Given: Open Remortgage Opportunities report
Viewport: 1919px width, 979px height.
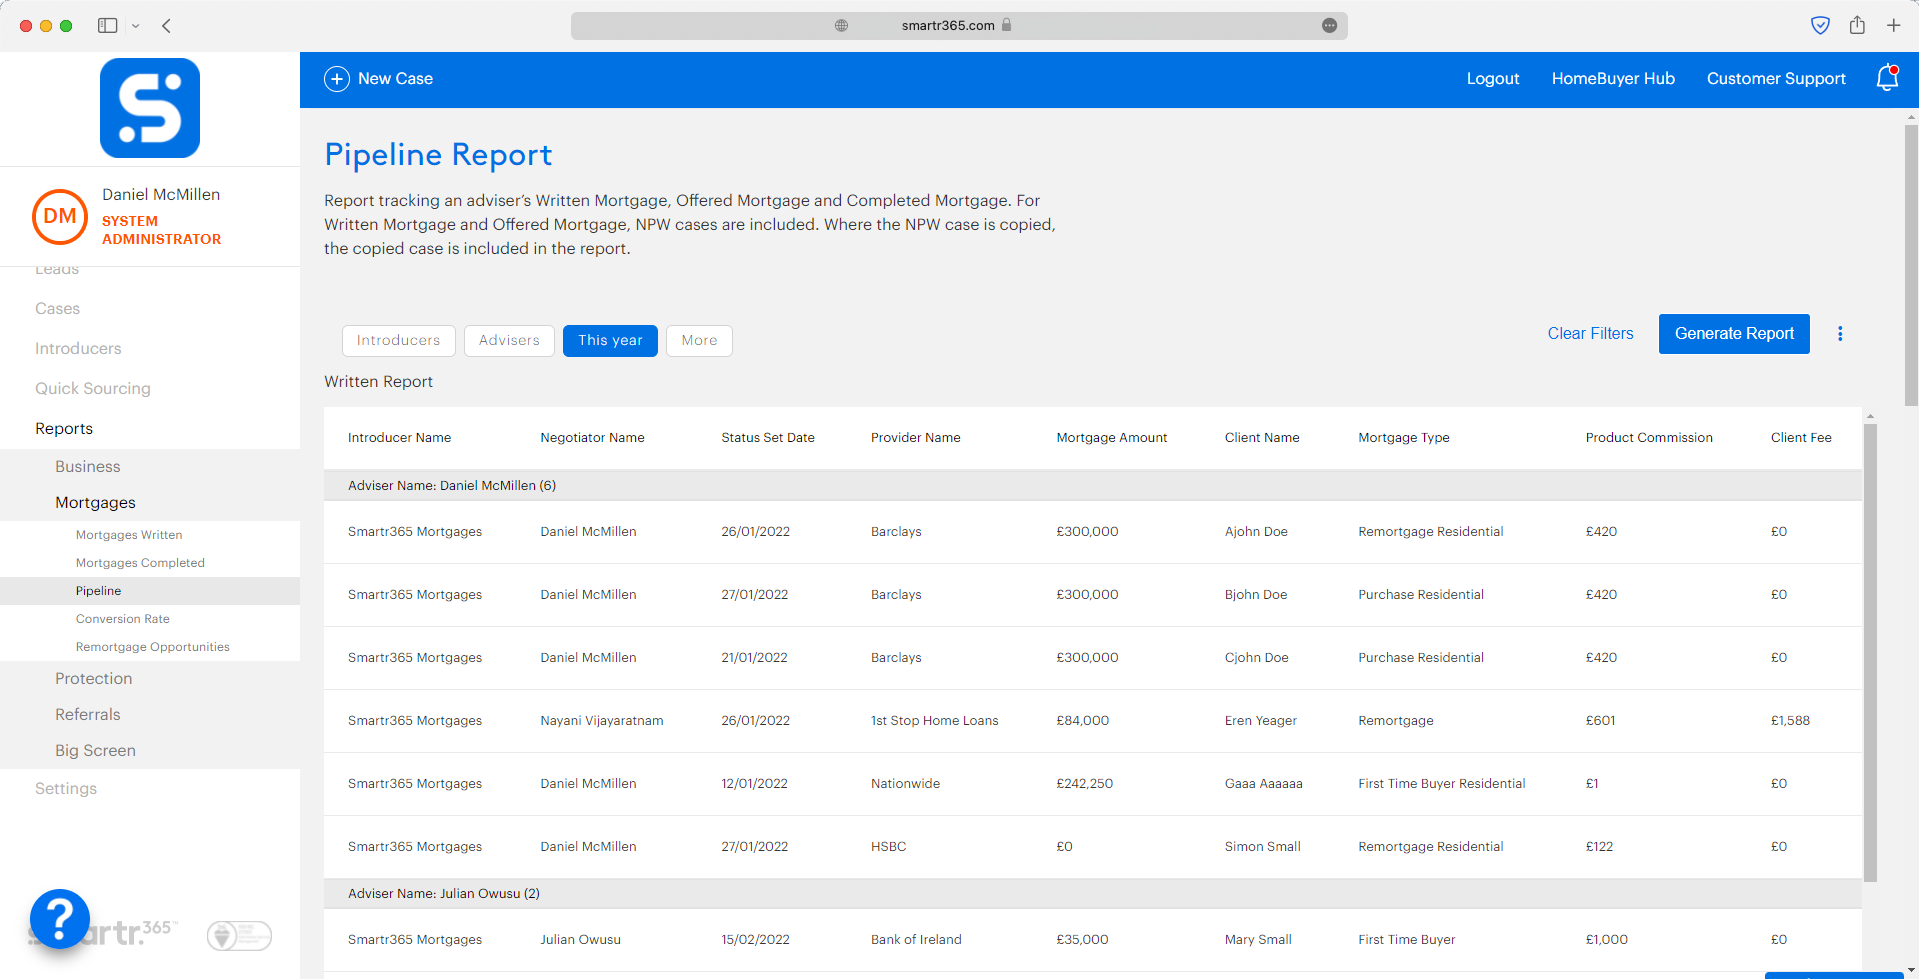Looking at the screenshot, I should tap(153, 647).
